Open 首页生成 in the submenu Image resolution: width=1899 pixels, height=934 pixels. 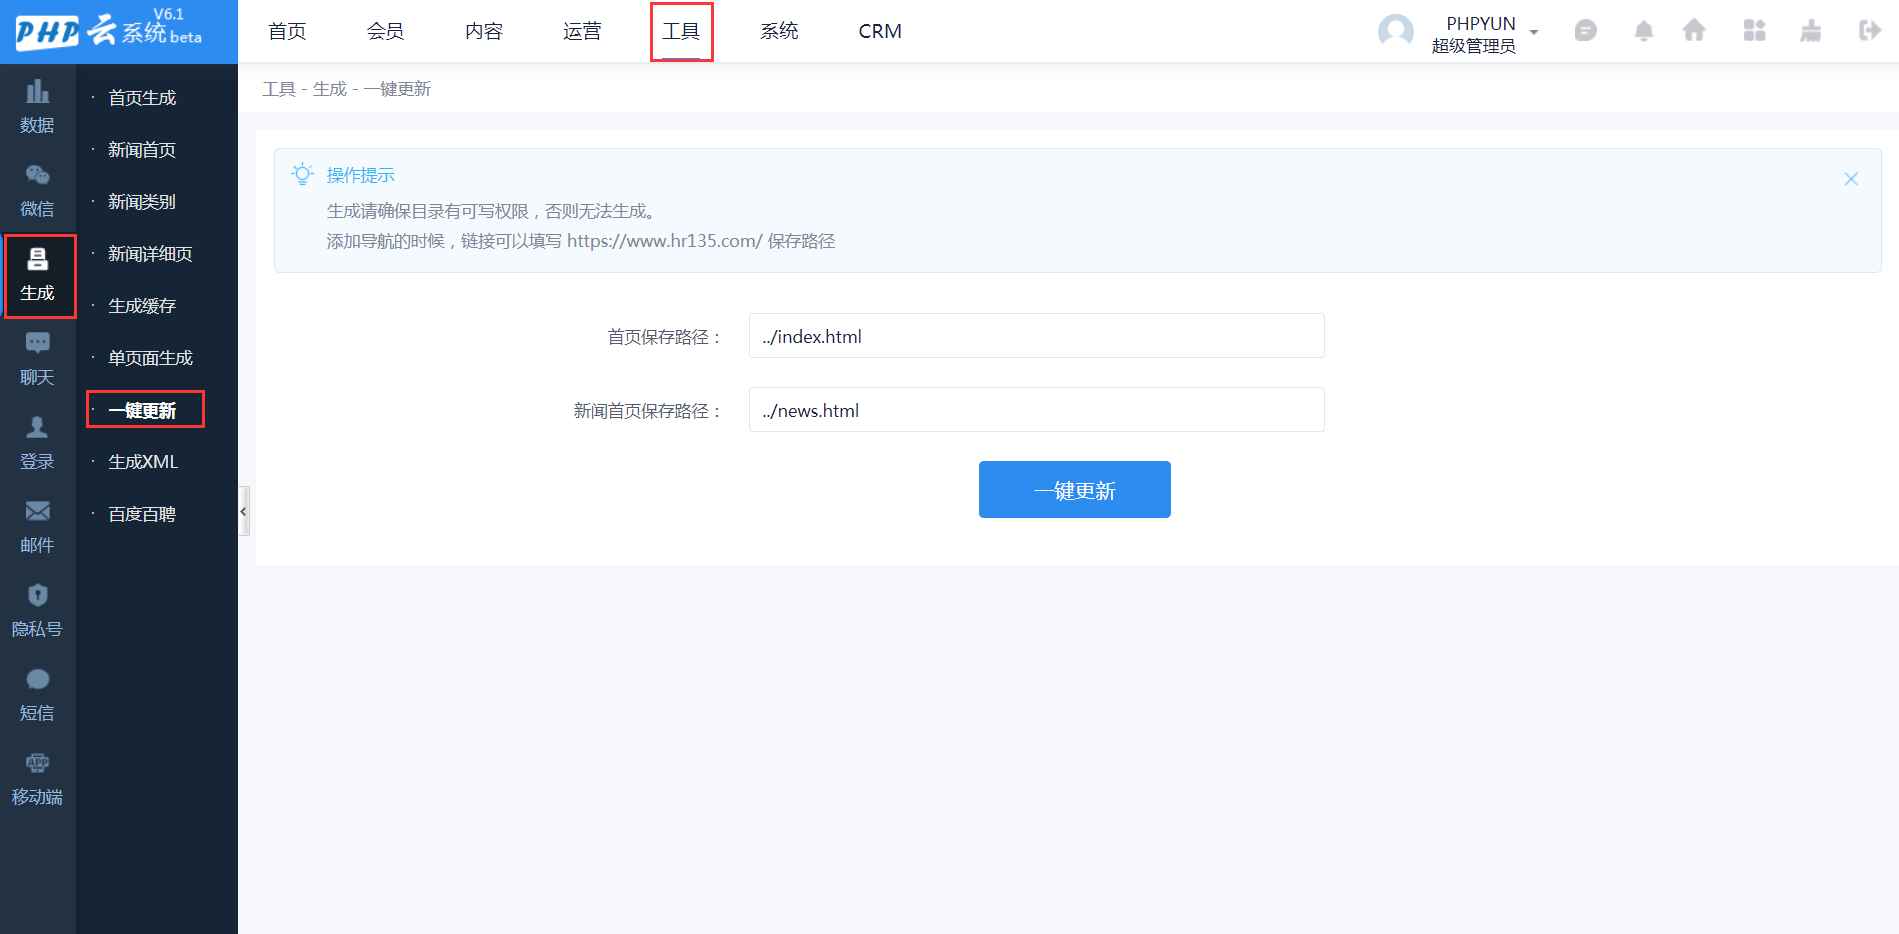click(x=142, y=98)
